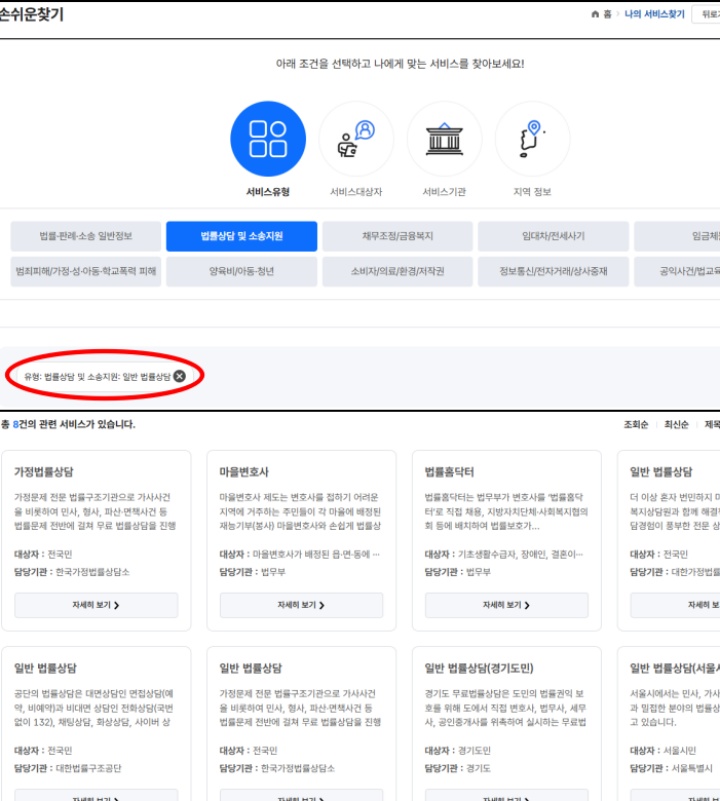Click the 서비스기관 label under icon
The image size is (720, 801).
[444, 192]
